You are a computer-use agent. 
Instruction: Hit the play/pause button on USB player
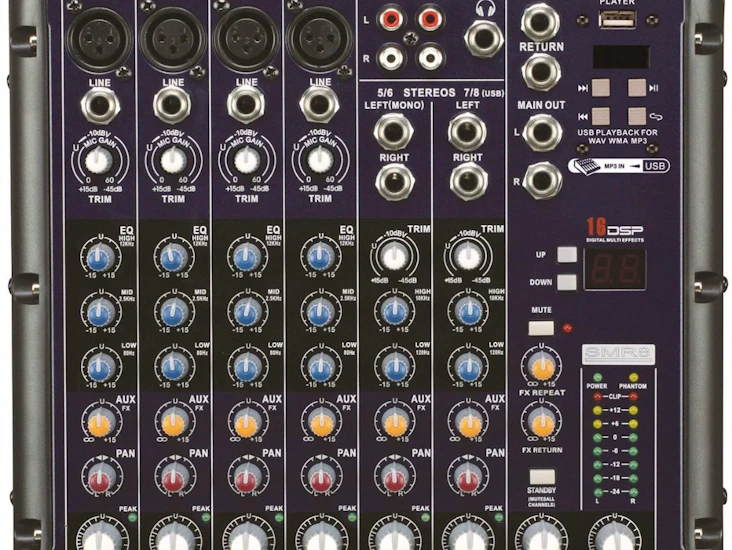(637, 87)
